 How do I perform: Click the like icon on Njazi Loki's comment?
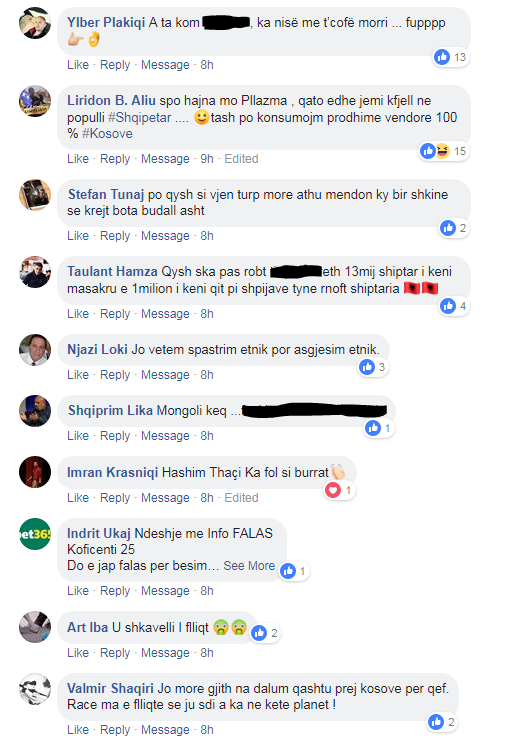click(x=367, y=367)
